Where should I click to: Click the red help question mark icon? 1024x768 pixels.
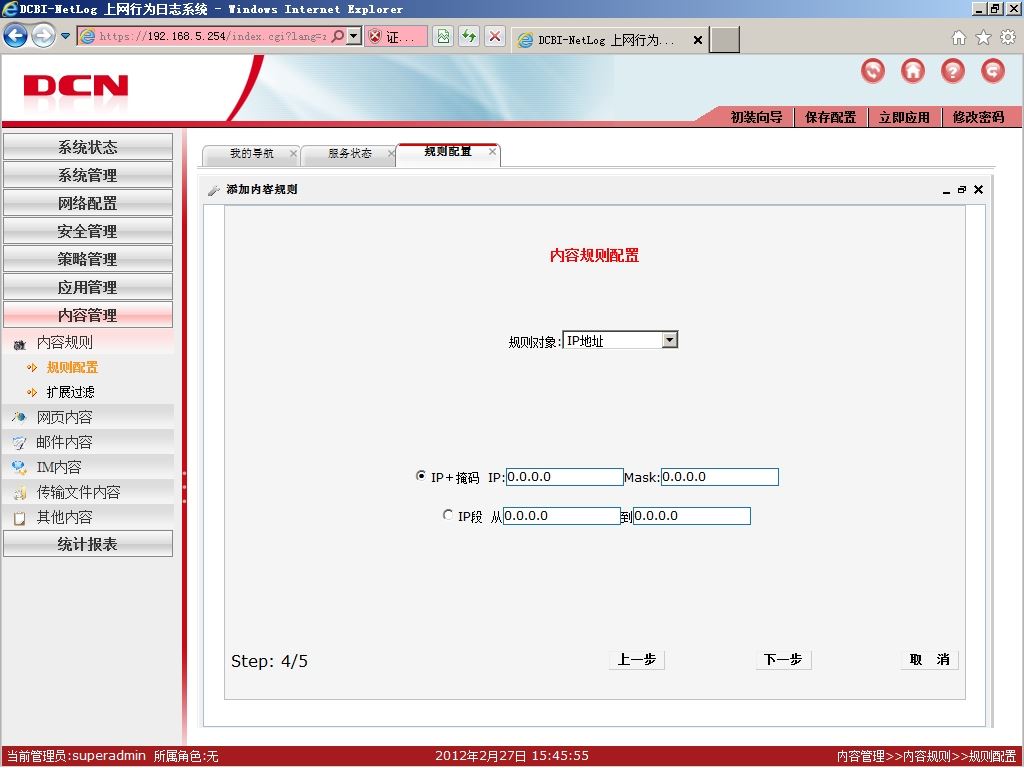953,71
